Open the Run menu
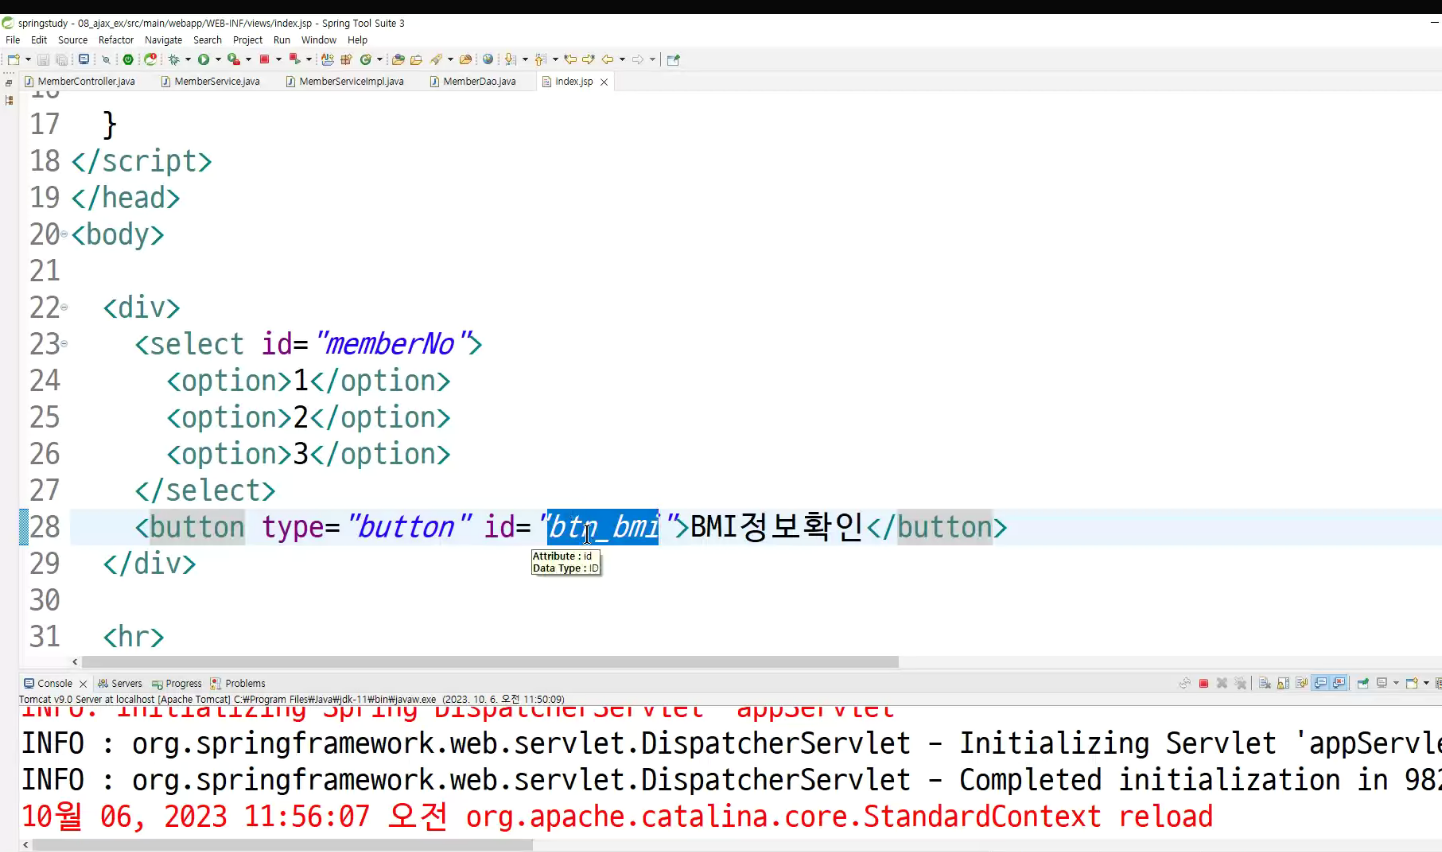The image size is (1442, 852). (x=282, y=40)
